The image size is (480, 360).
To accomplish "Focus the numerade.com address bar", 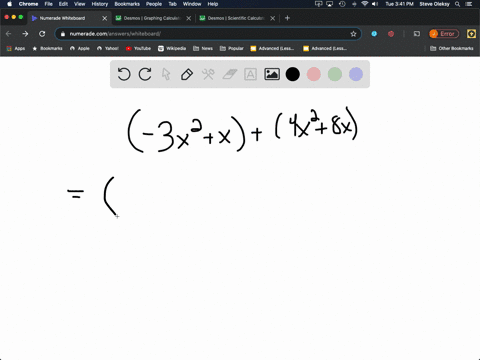I will click(208, 34).
